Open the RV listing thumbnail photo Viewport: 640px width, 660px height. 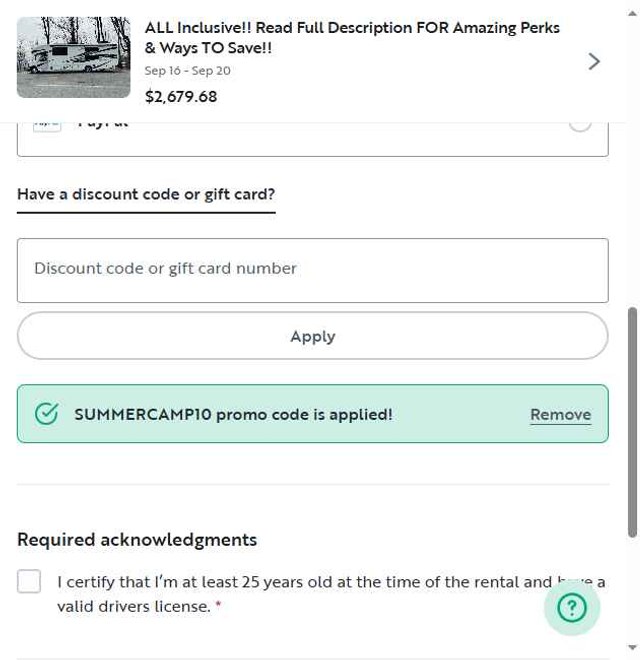pyautogui.click(x=74, y=57)
